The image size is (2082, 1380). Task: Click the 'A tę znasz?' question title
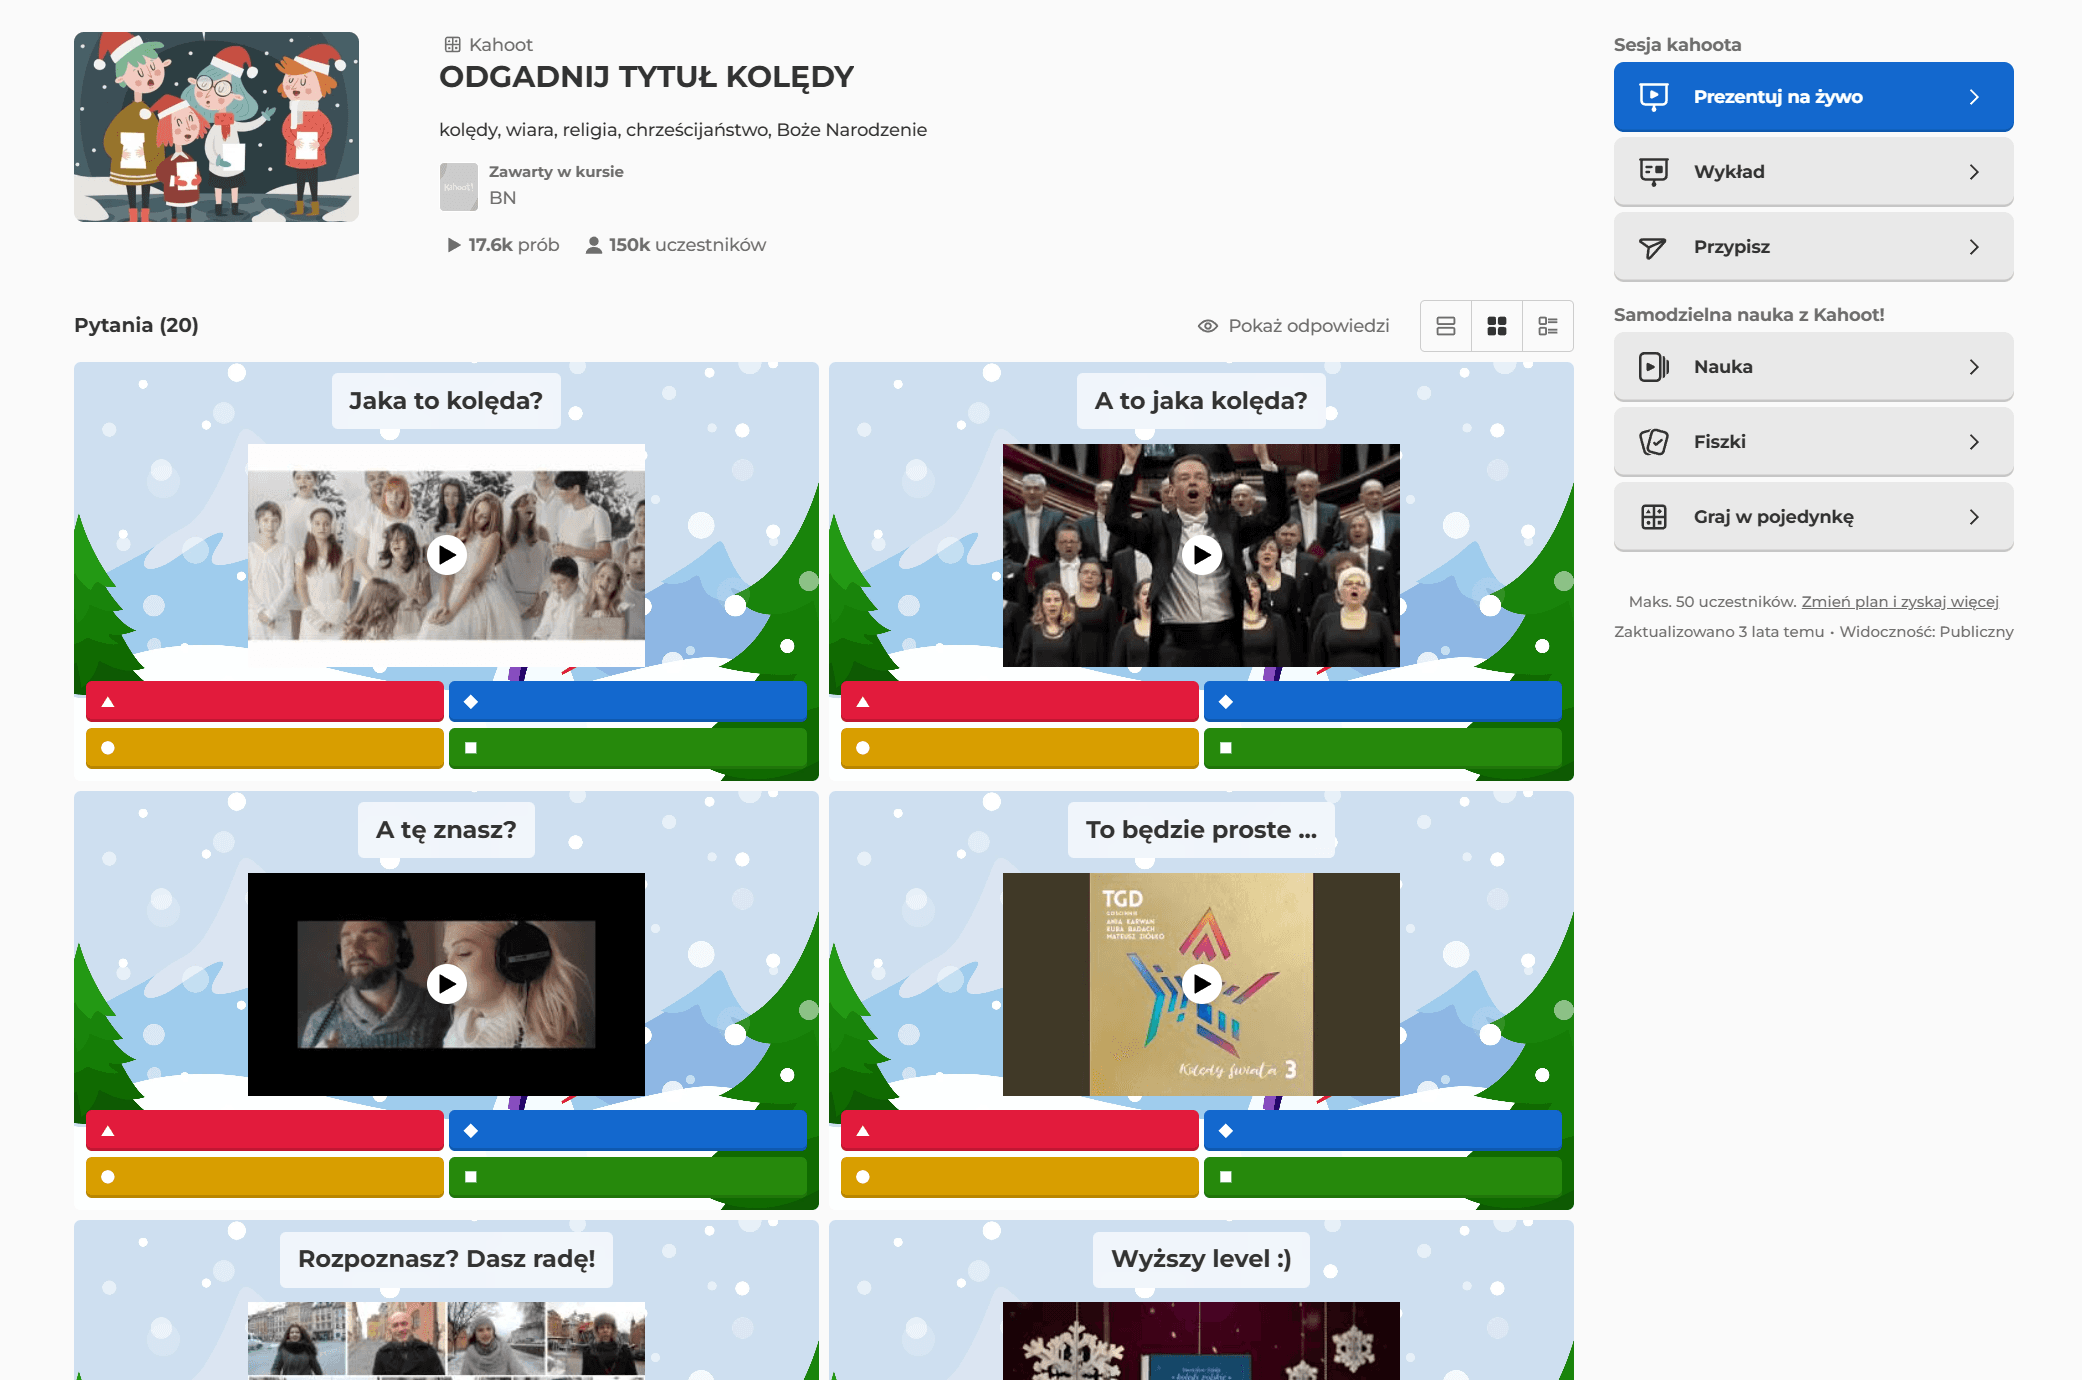tap(446, 830)
